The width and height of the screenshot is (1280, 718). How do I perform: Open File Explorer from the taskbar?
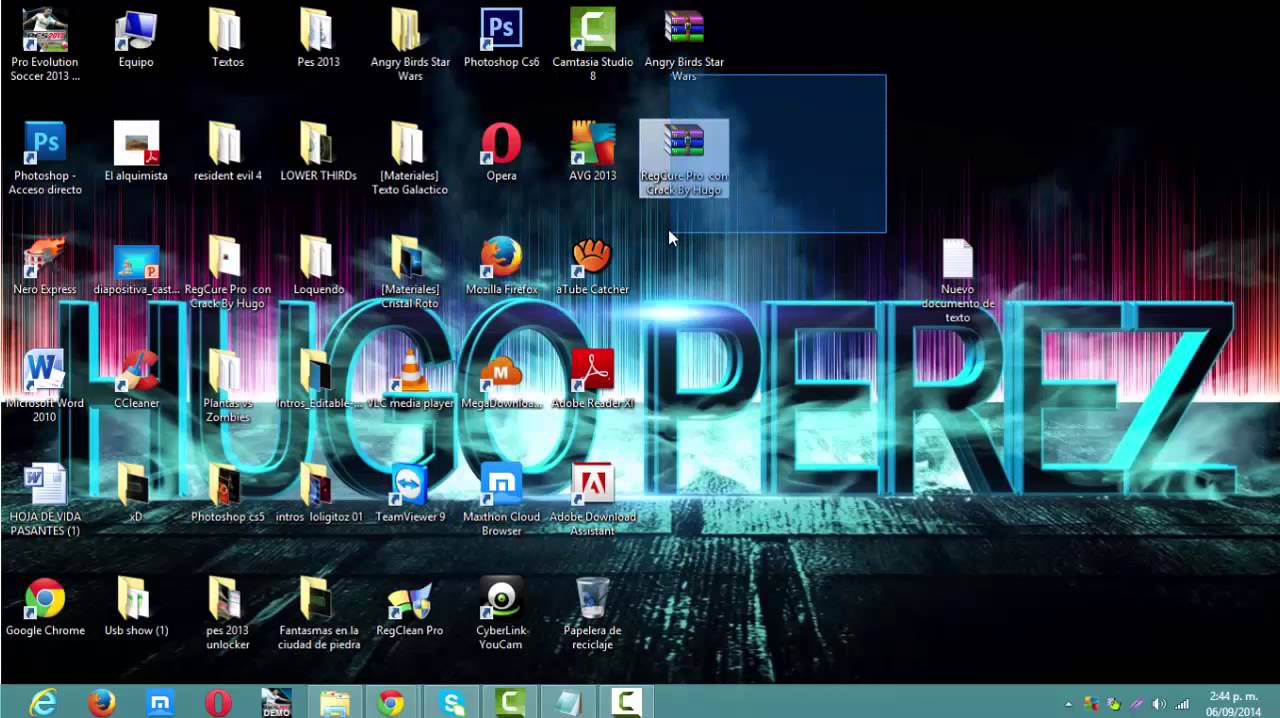[x=334, y=702]
